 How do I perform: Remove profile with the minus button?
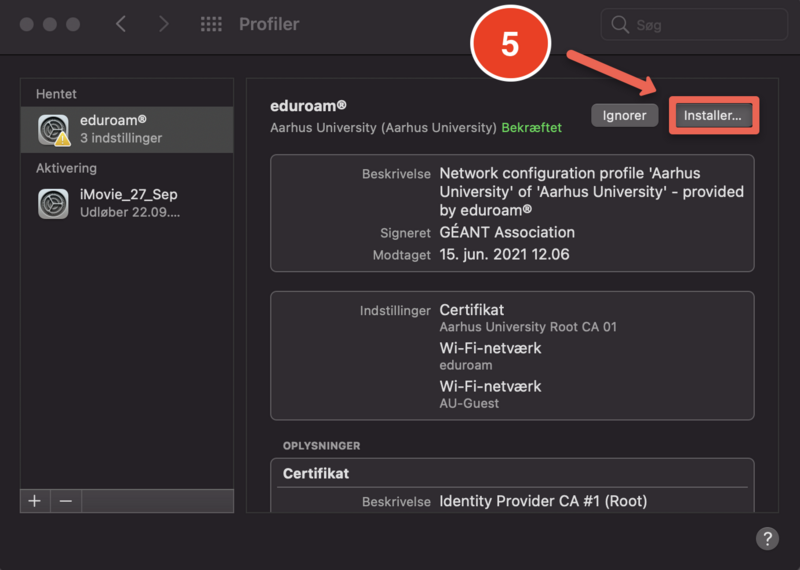coord(66,501)
